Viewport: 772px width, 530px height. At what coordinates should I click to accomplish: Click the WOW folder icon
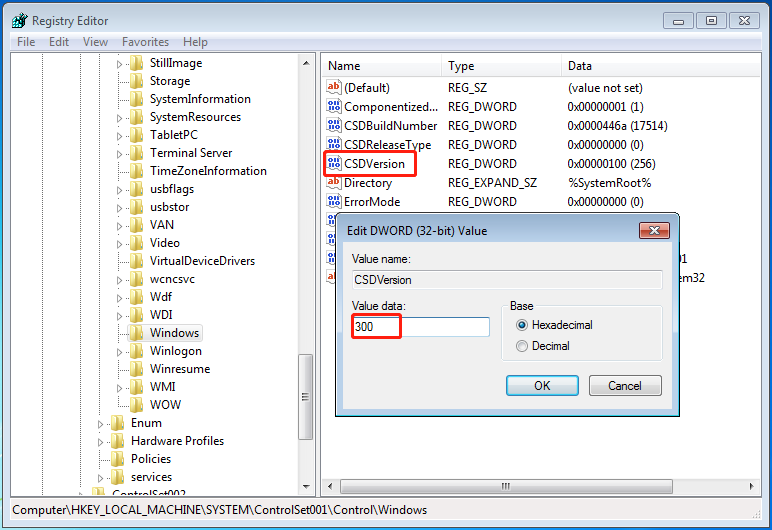click(136, 404)
